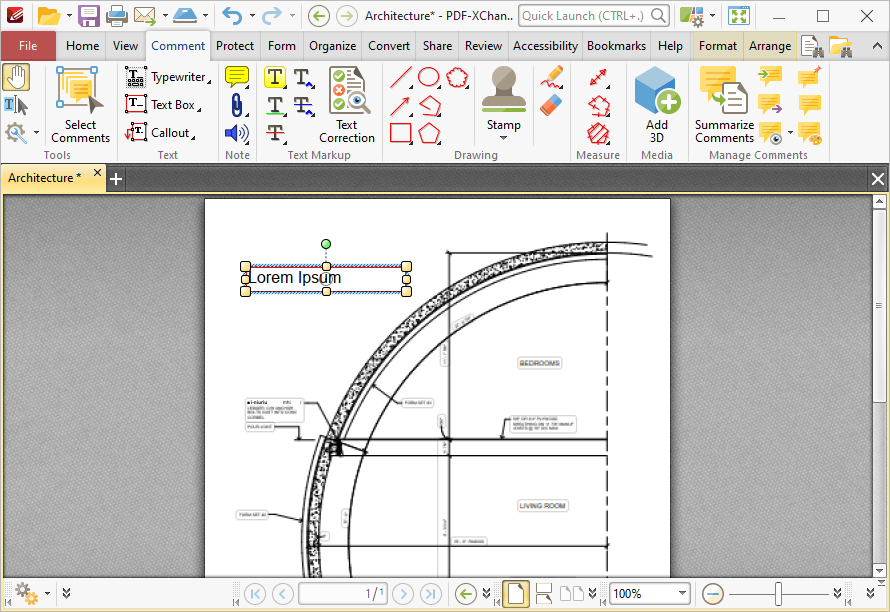Expand bottom-left options gear dropdown
This screenshot has width=890, height=612.
point(48,594)
